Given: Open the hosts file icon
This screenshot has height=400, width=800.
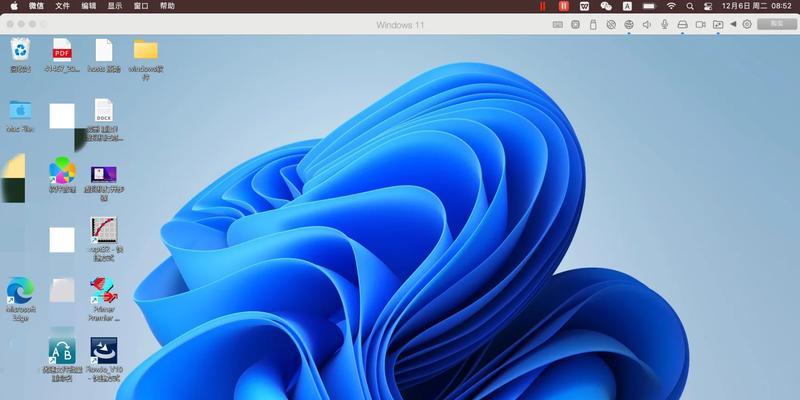Looking at the screenshot, I should [104, 55].
